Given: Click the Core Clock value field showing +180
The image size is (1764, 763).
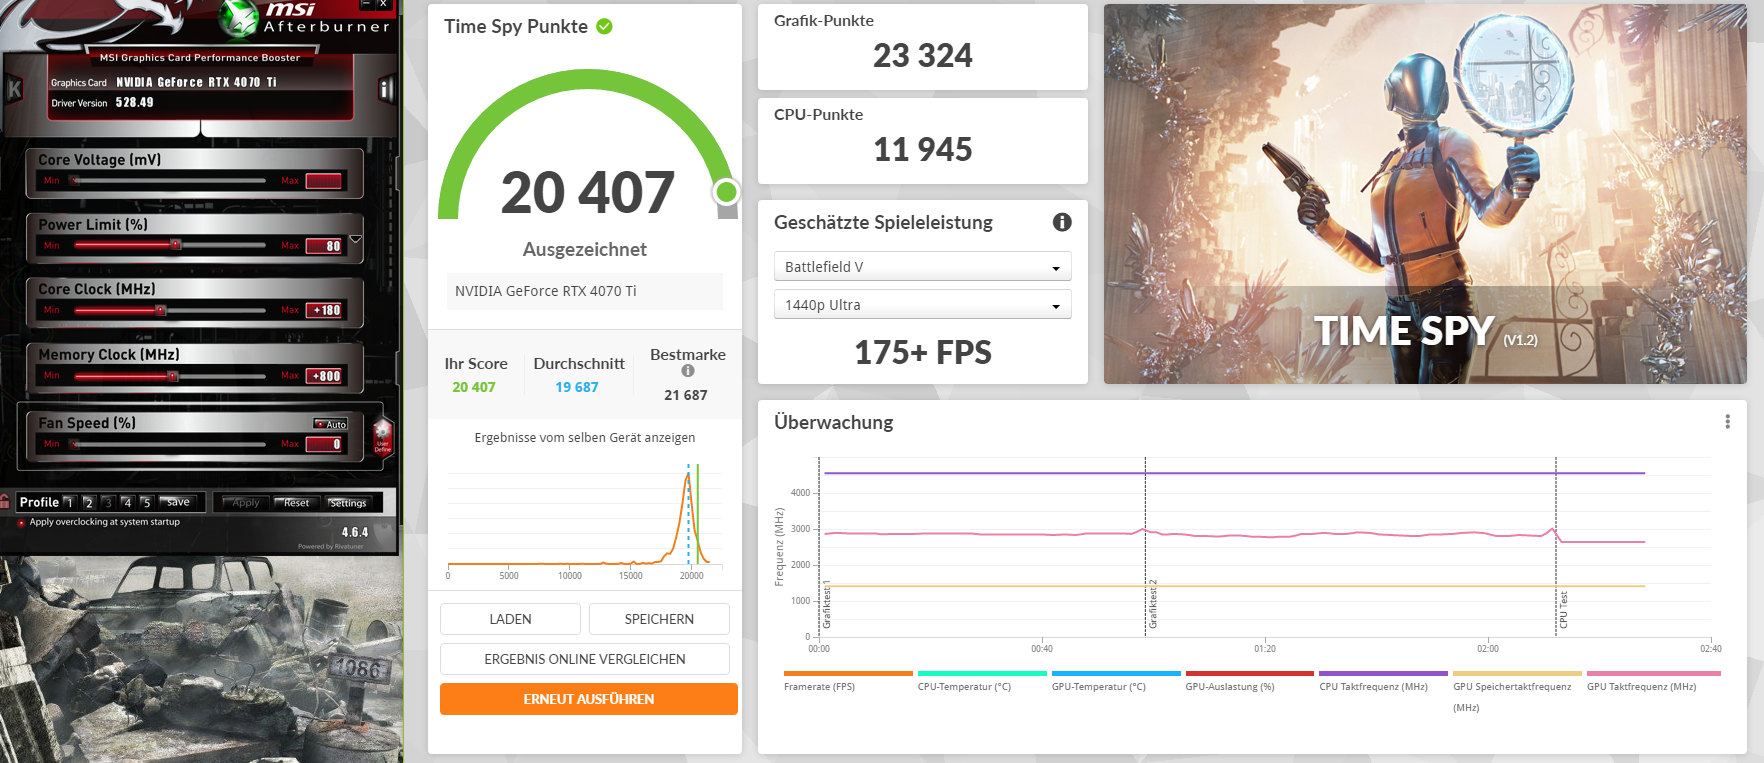Looking at the screenshot, I should click(325, 310).
